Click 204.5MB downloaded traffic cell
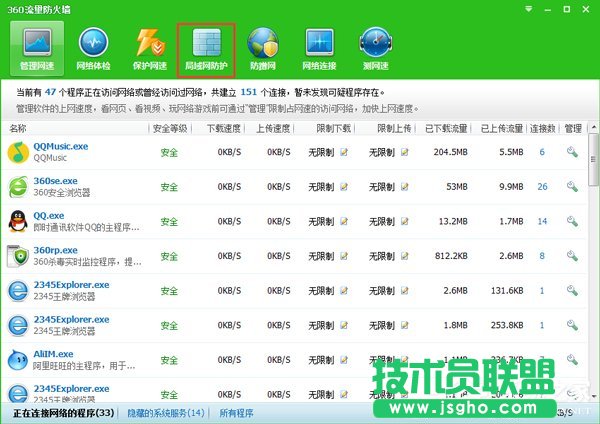The width and height of the screenshot is (600, 424). point(450,152)
